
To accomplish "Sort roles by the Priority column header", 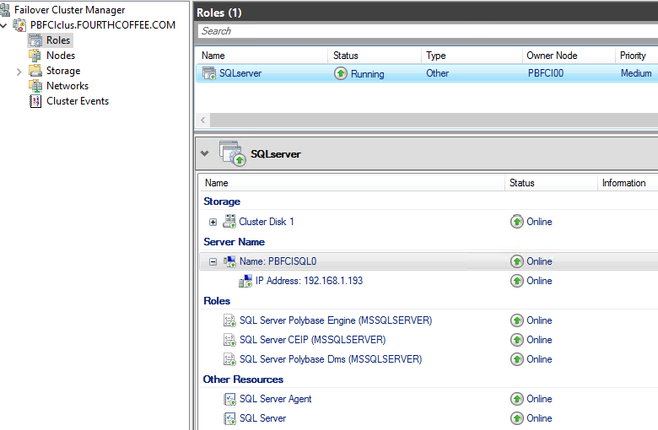I will [637, 55].
